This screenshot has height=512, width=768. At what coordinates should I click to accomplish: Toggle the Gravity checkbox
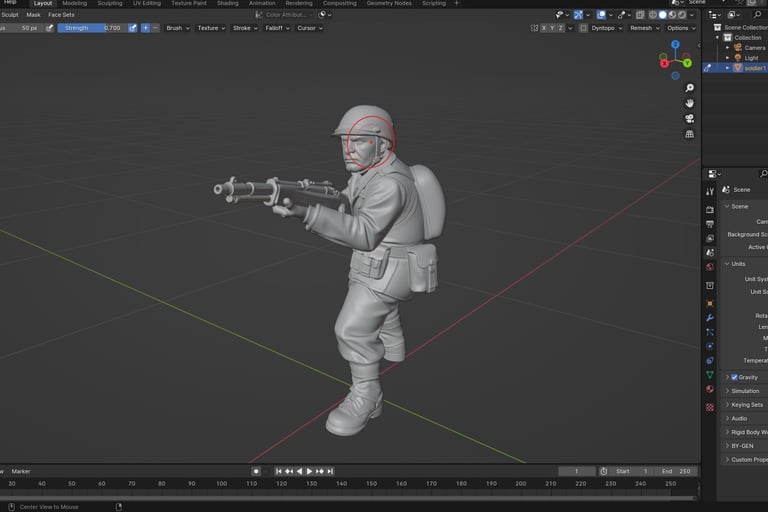734,377
